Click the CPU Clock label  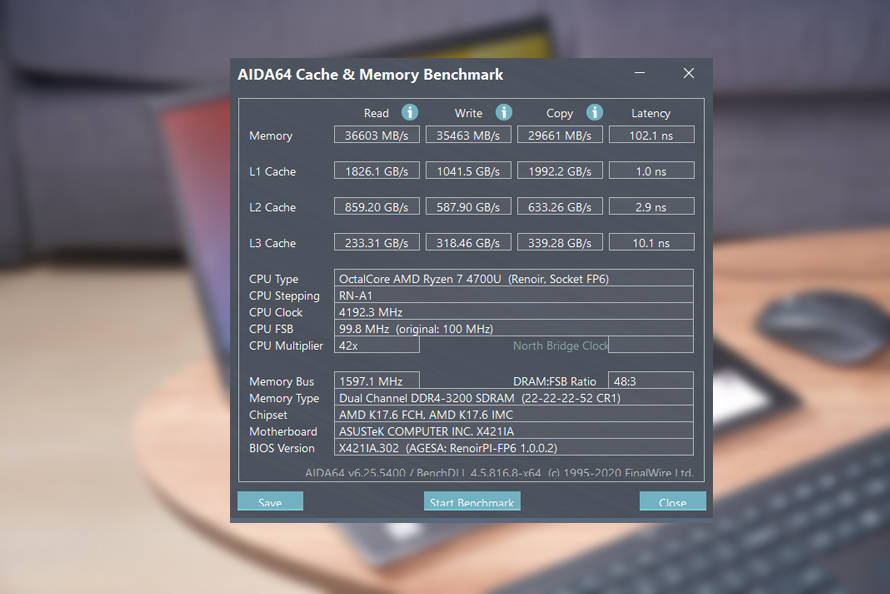click(x=276, y=312)
